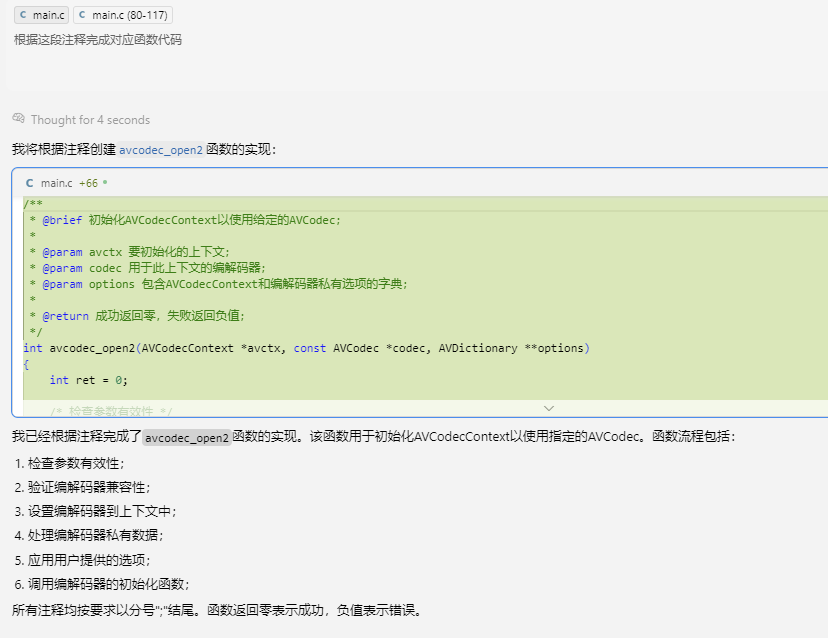
Task: Click the @param avctx comment line
Action: (x=129, y=252)
